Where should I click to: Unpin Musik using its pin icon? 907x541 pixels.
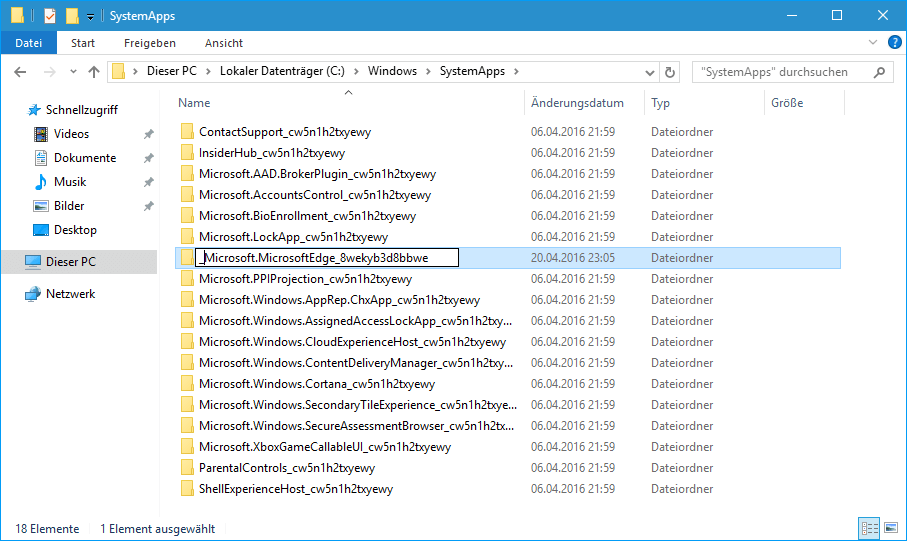[x=149, y=182]
